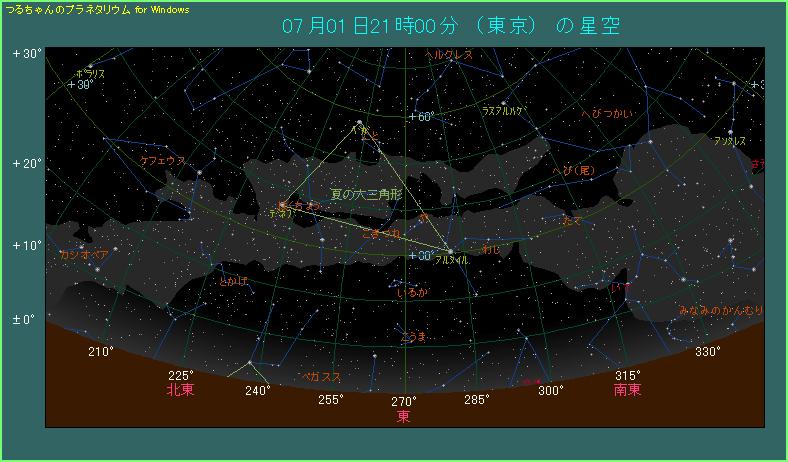Select the Altair (アルタイル) star label
This screenshot has height=462, width=788.
pos(452,260)
